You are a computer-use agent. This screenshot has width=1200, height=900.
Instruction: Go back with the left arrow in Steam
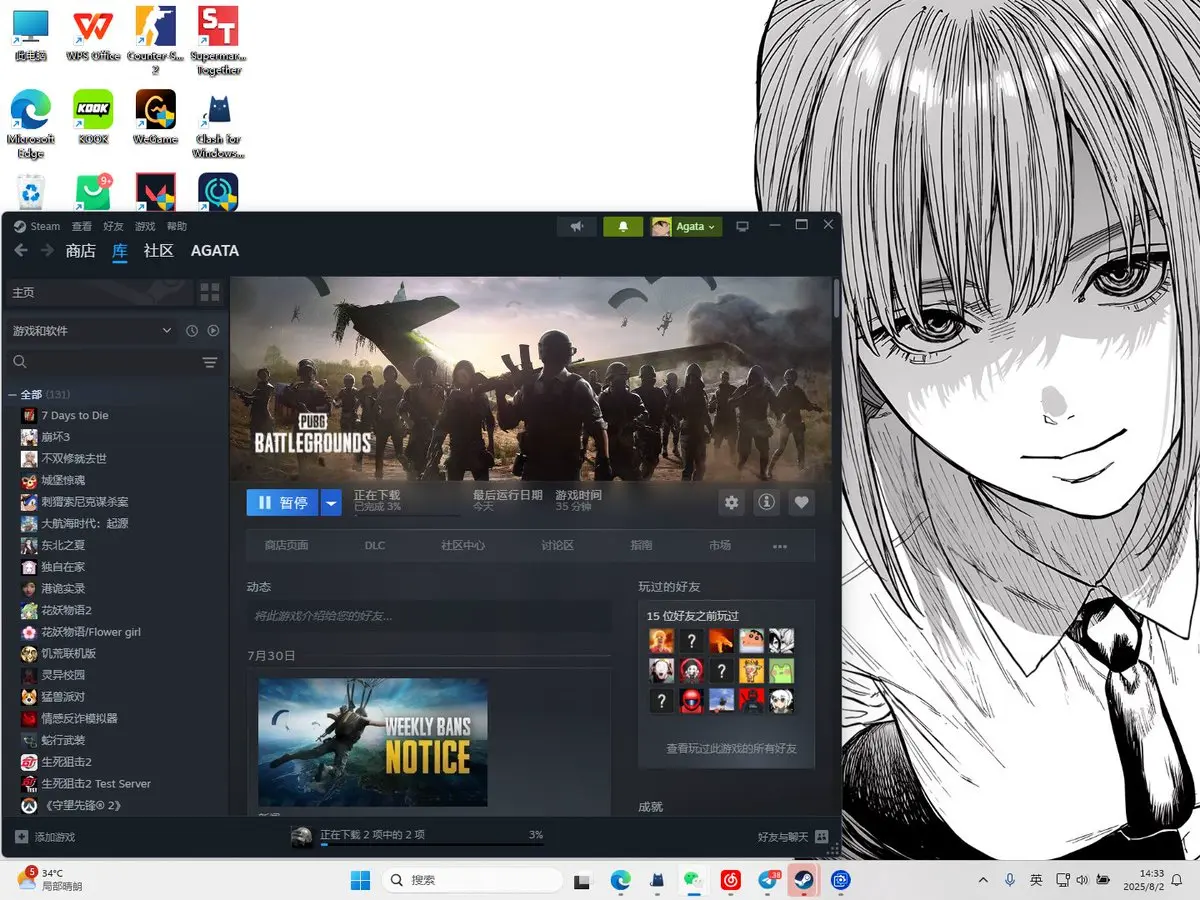coord(20,251)
